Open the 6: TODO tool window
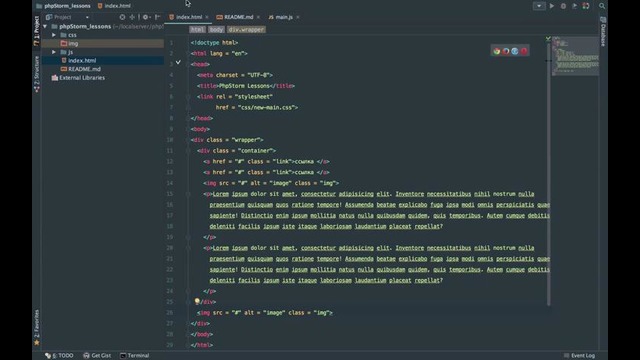The height and width of the screenshot is (360, 640). pos(59,356)
